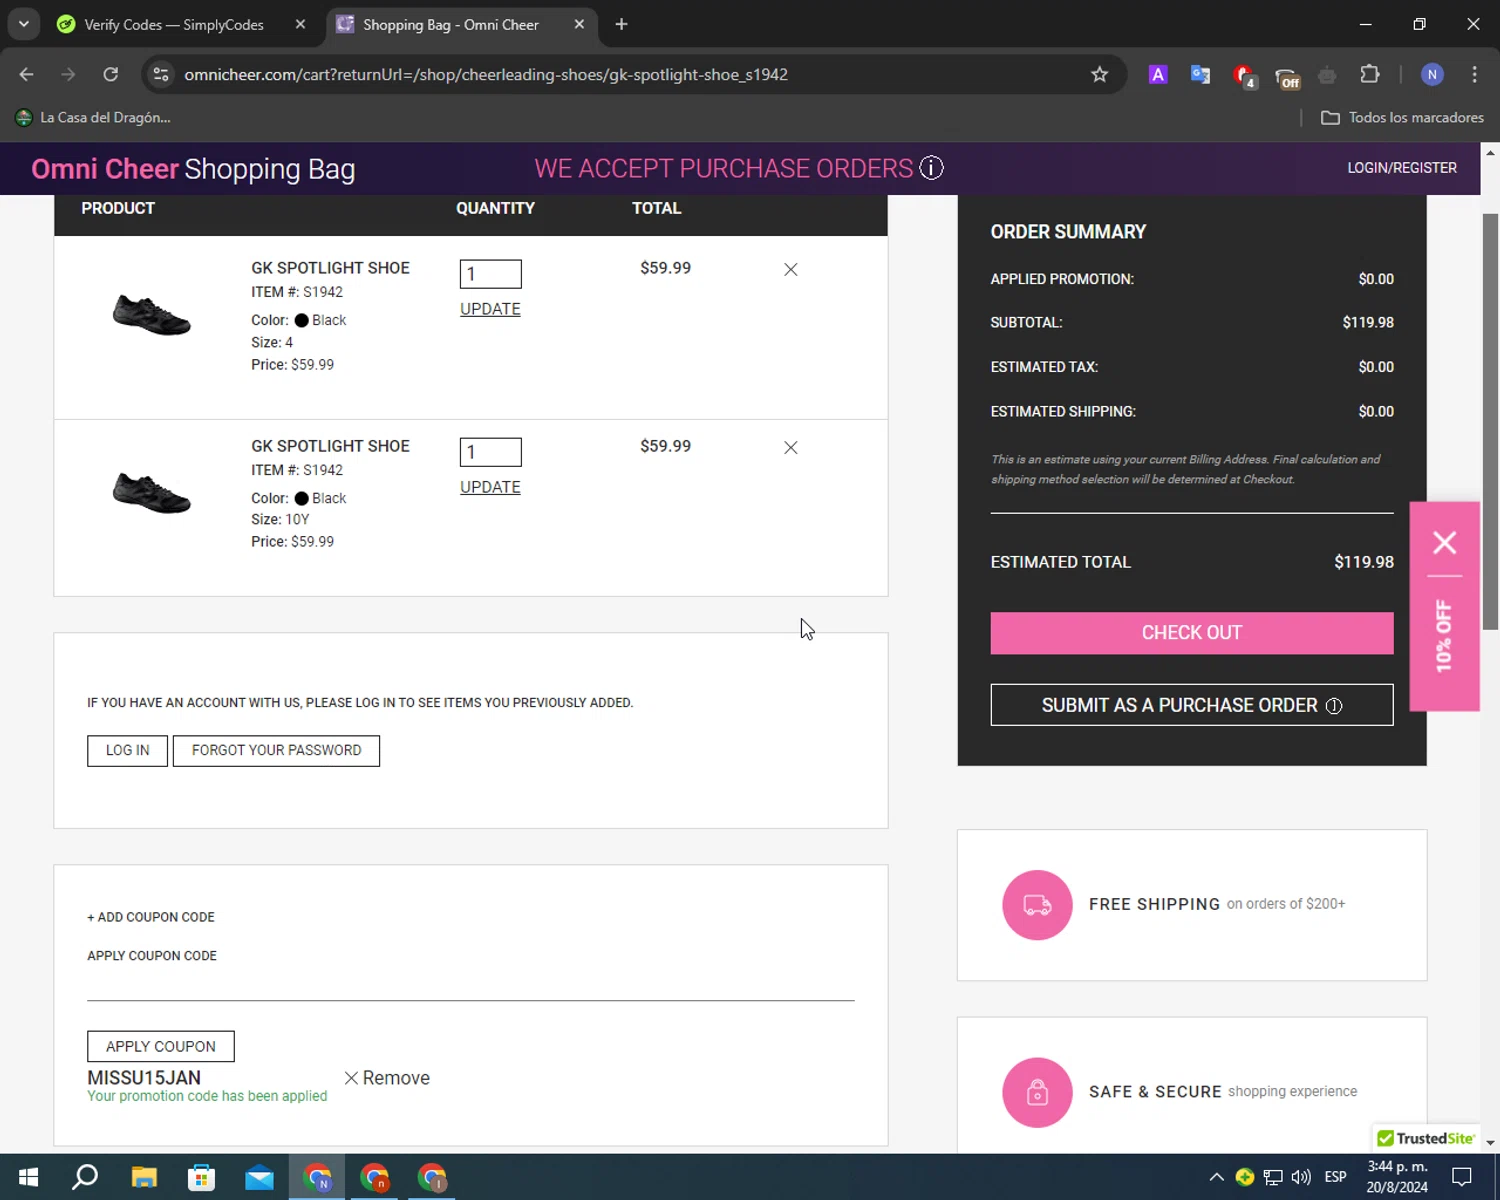The width and height of the screenshot is (1500, 1200).
Task: Click the free shipping truck icon
Action: click(1037, 905)
